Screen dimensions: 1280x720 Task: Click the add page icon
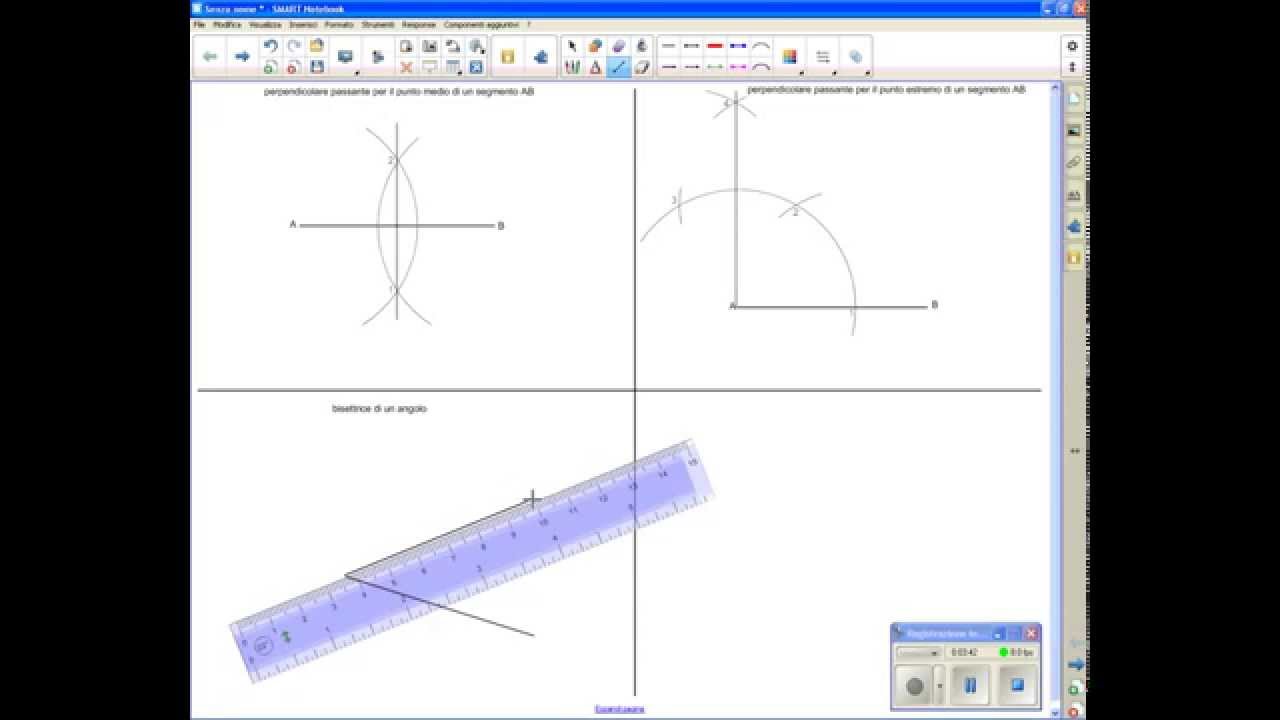coord(270,67)
